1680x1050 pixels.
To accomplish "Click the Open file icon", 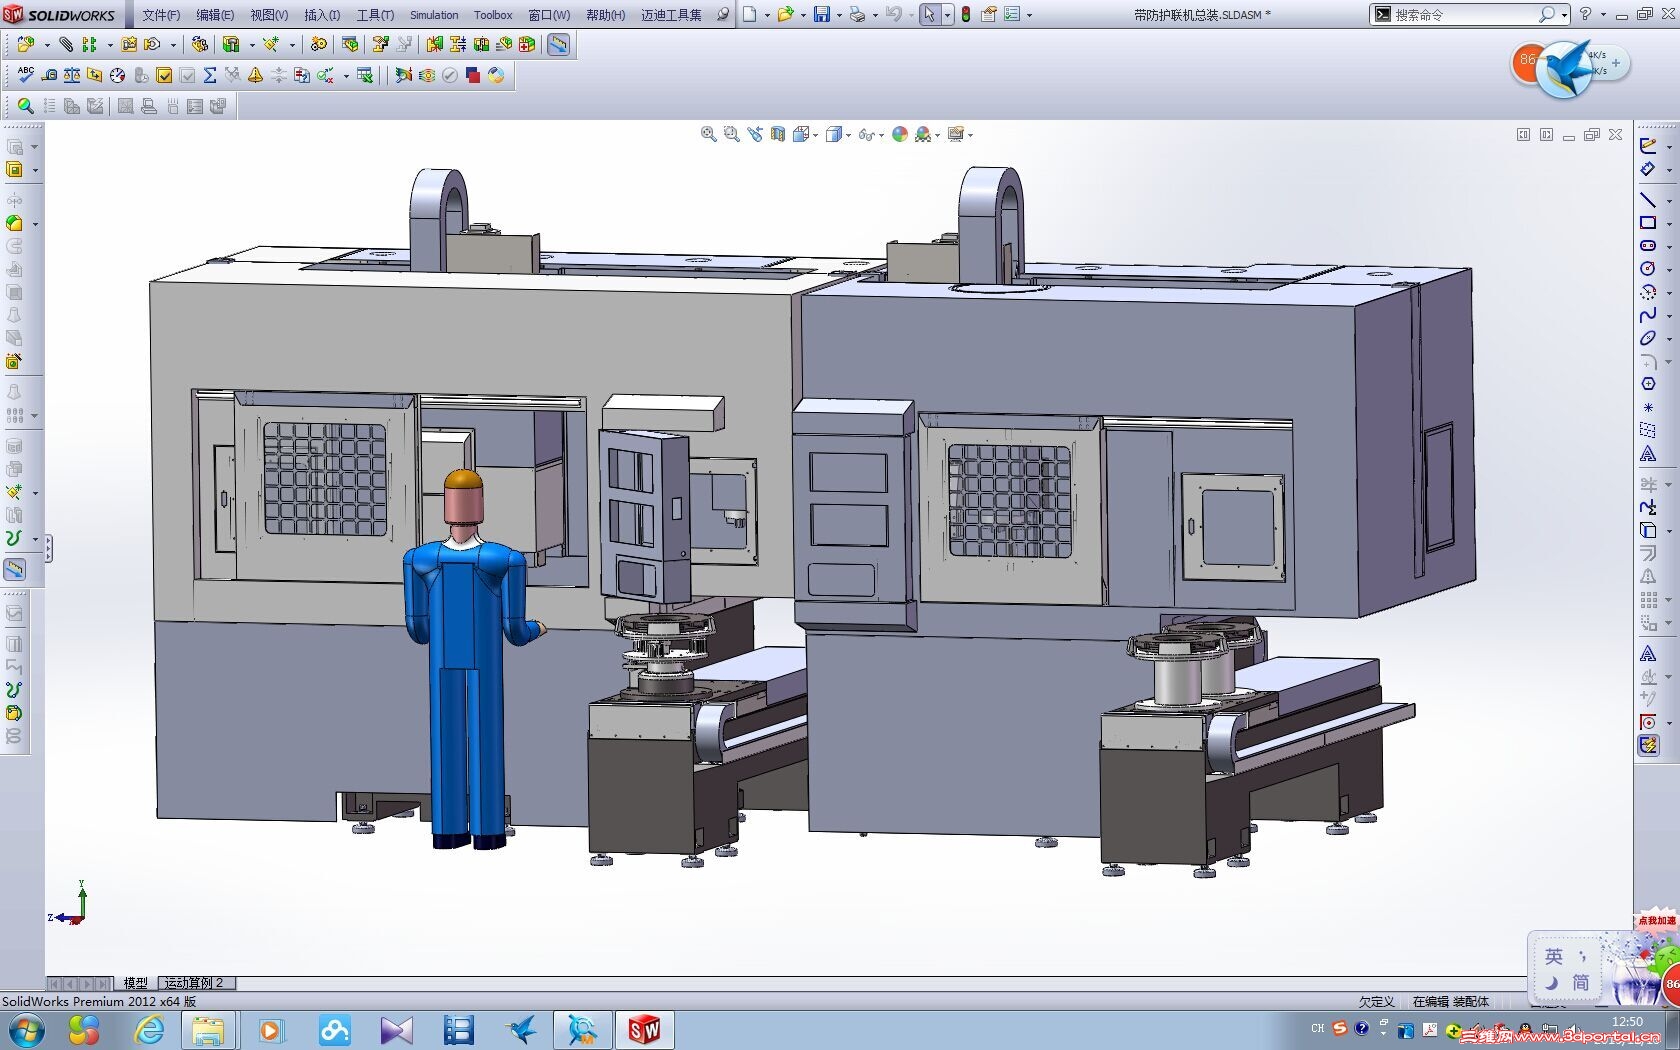I will (x=786, y=15).
